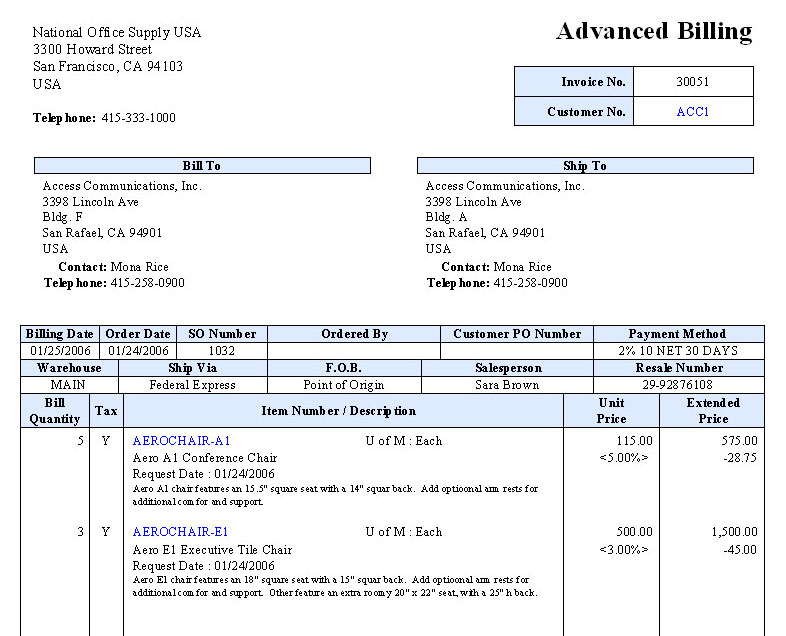Viewport: 786px width, 636px height.
Task: Select salesperson Sara Brown cell
Action: [507, 385]
